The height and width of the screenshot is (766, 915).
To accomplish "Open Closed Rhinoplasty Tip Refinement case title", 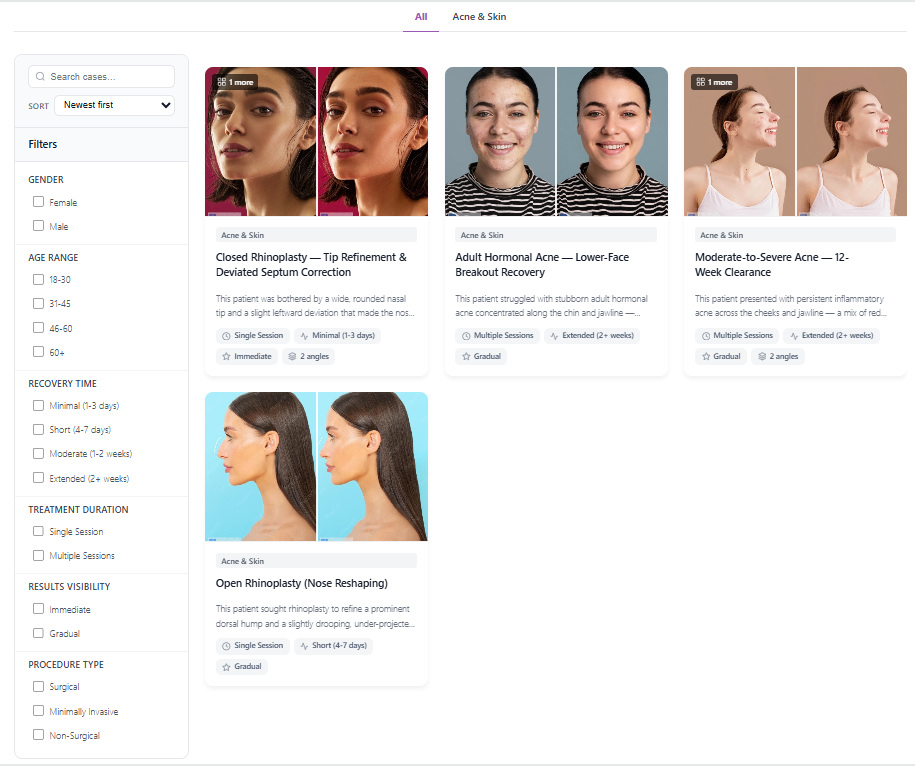I will coord(311,265).
